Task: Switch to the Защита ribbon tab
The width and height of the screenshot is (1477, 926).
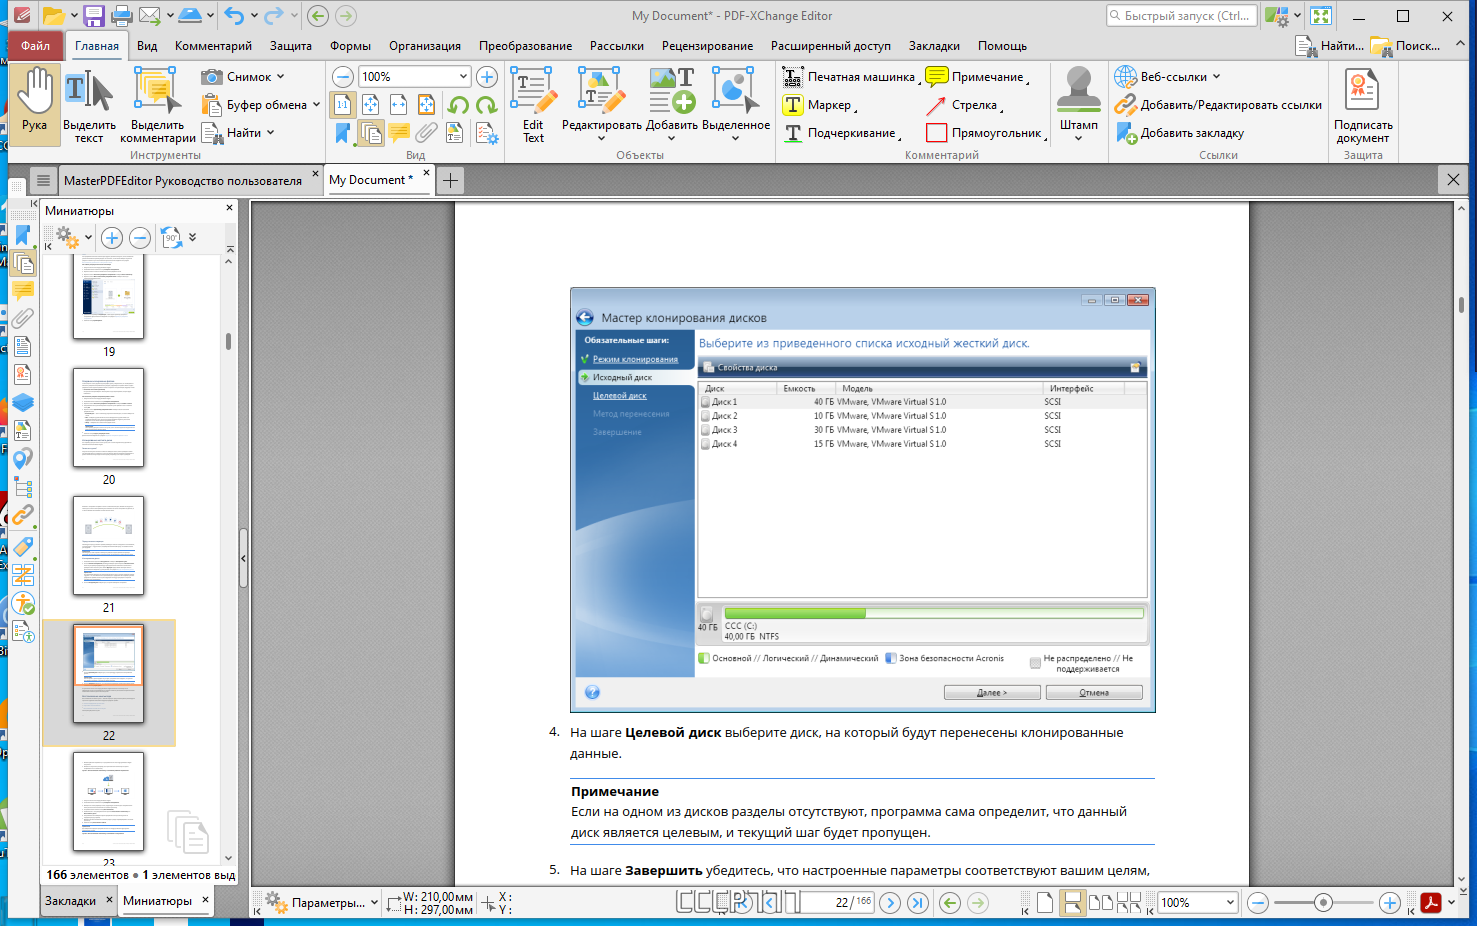Action: coord(290,46)
